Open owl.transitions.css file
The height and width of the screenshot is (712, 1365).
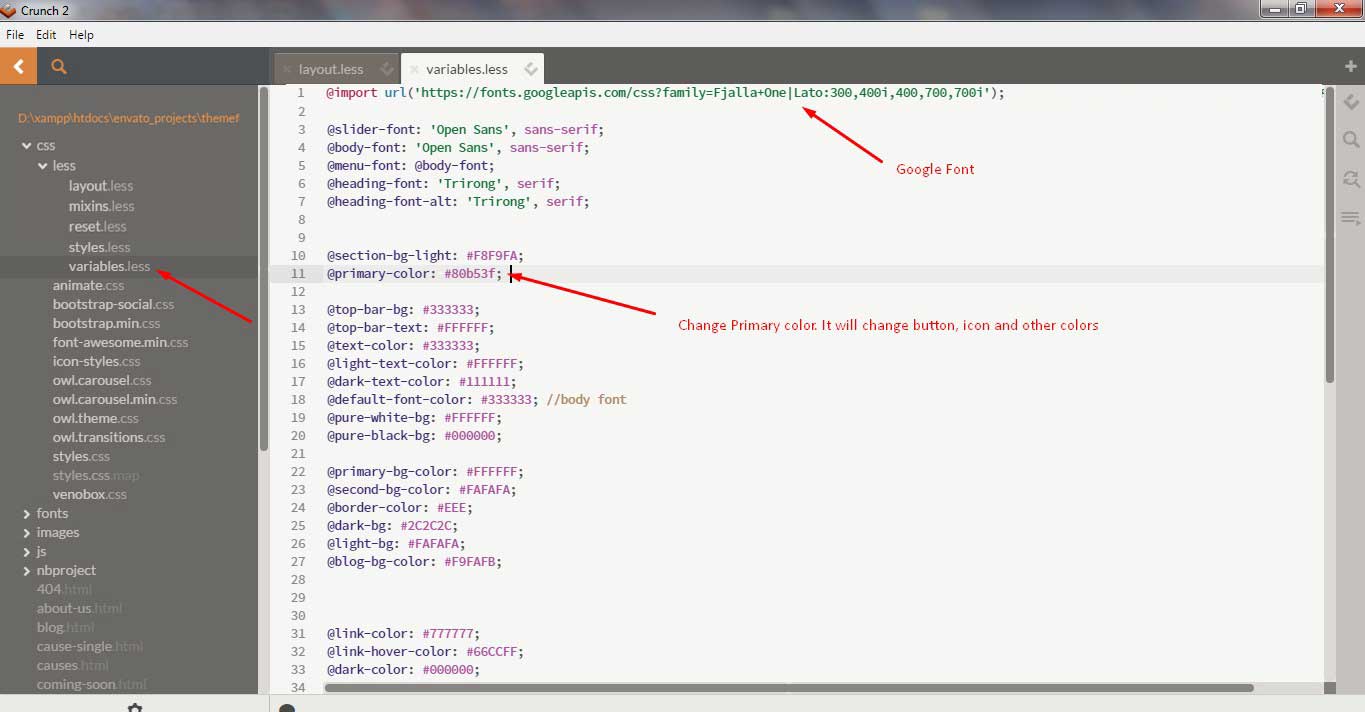pos(109,437)
